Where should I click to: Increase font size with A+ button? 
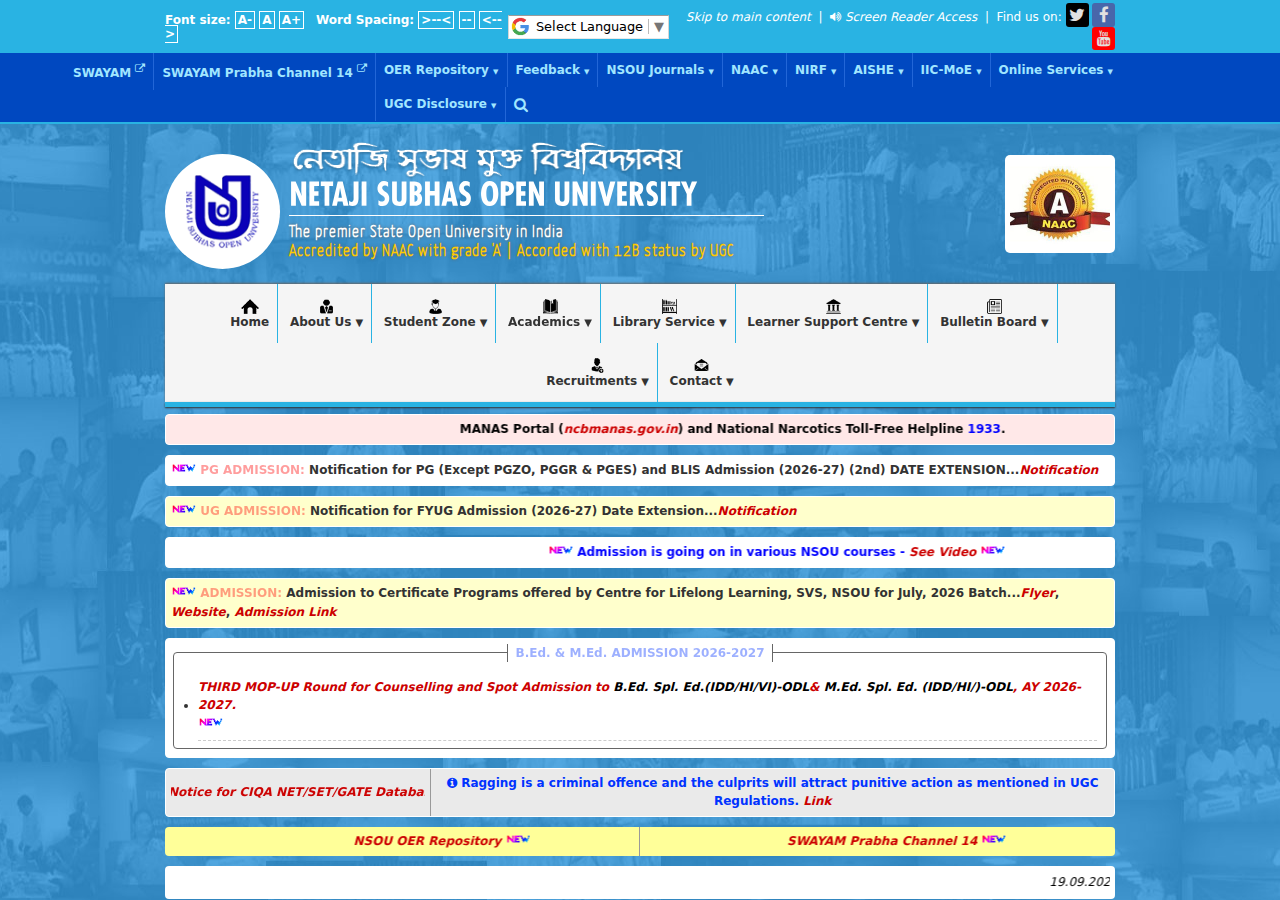[x=291, y=20]
